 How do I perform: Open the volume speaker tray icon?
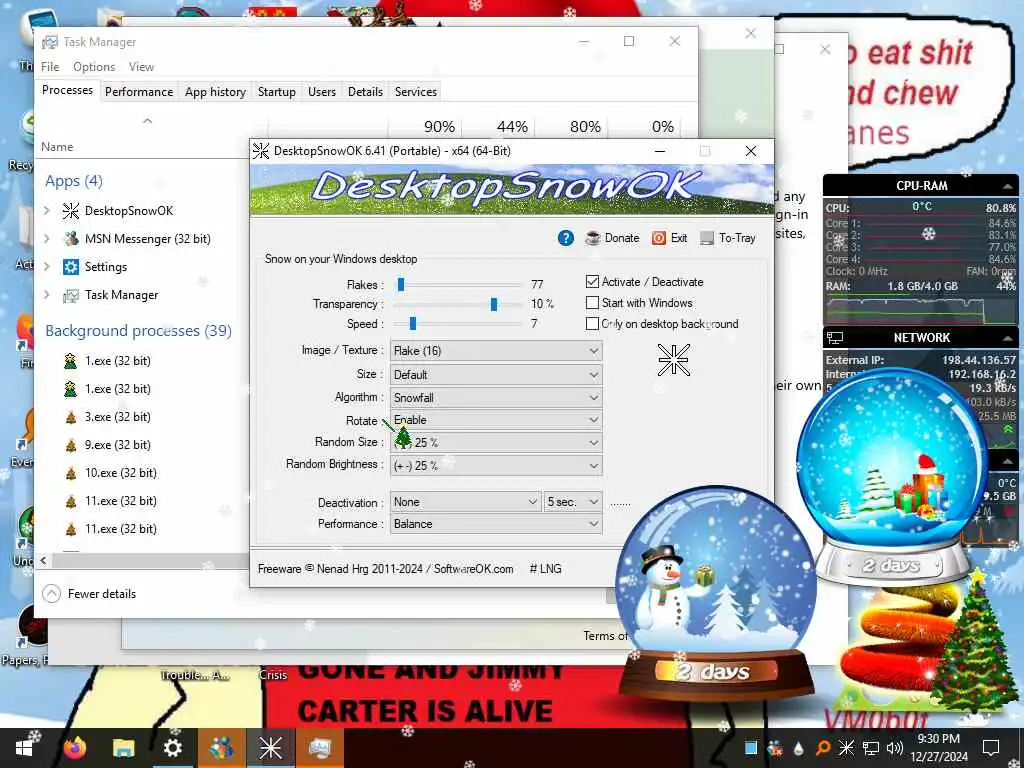(x=895, y=748)
